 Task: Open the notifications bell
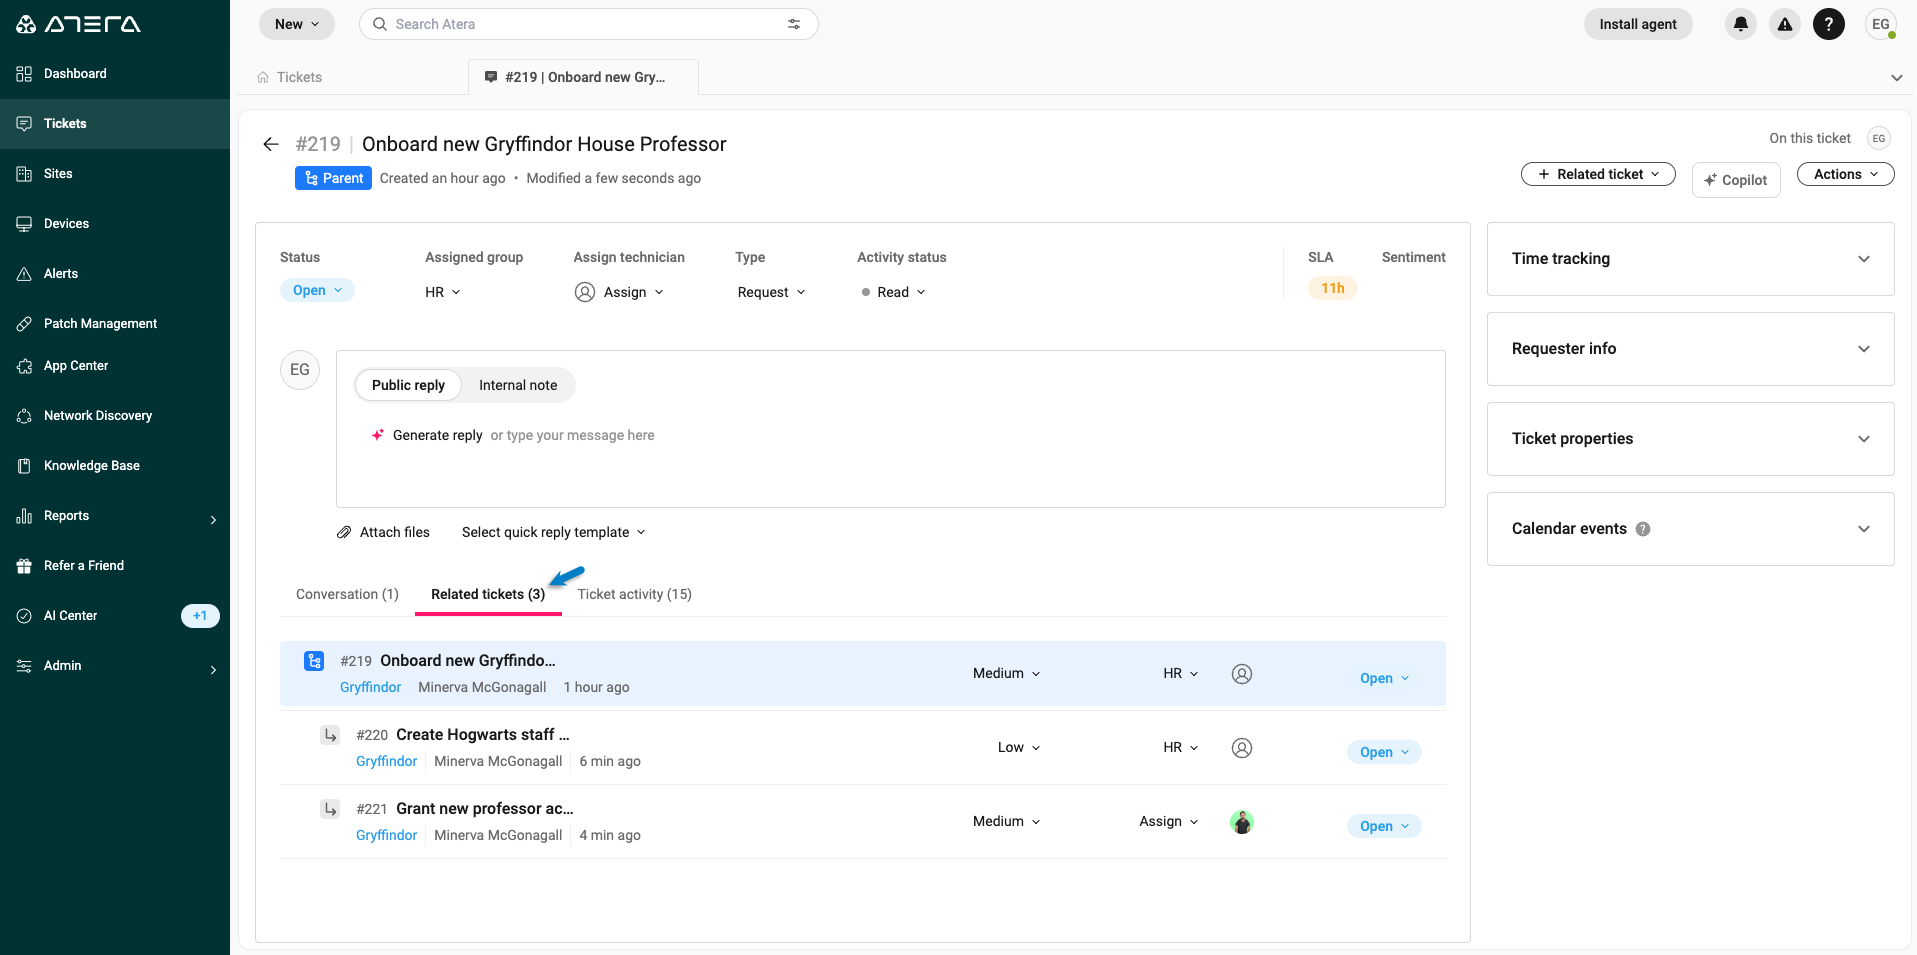tap(1741, 24)
